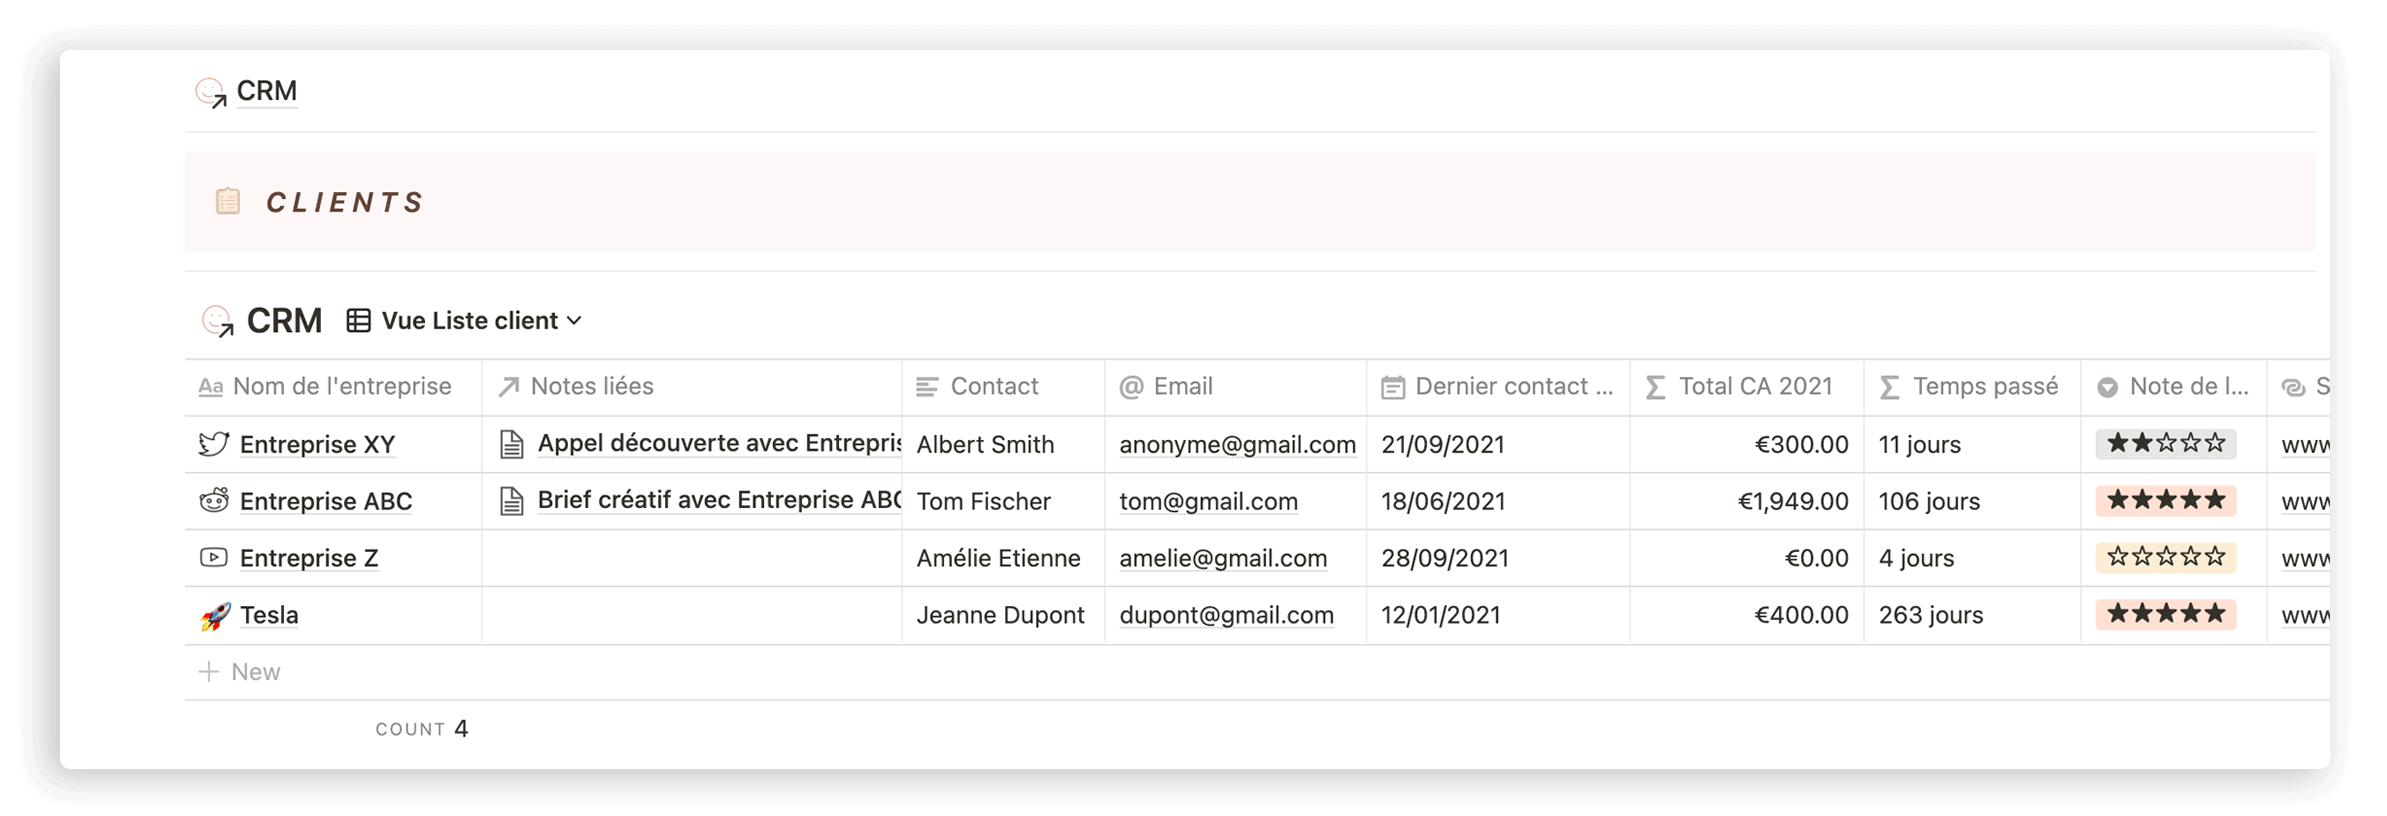The width and height of the screenshot is (2387, 816).
Task: Click the Twitter bird icon for Entreprise XY
Action: pyautogui.click(x=213, y=444)
